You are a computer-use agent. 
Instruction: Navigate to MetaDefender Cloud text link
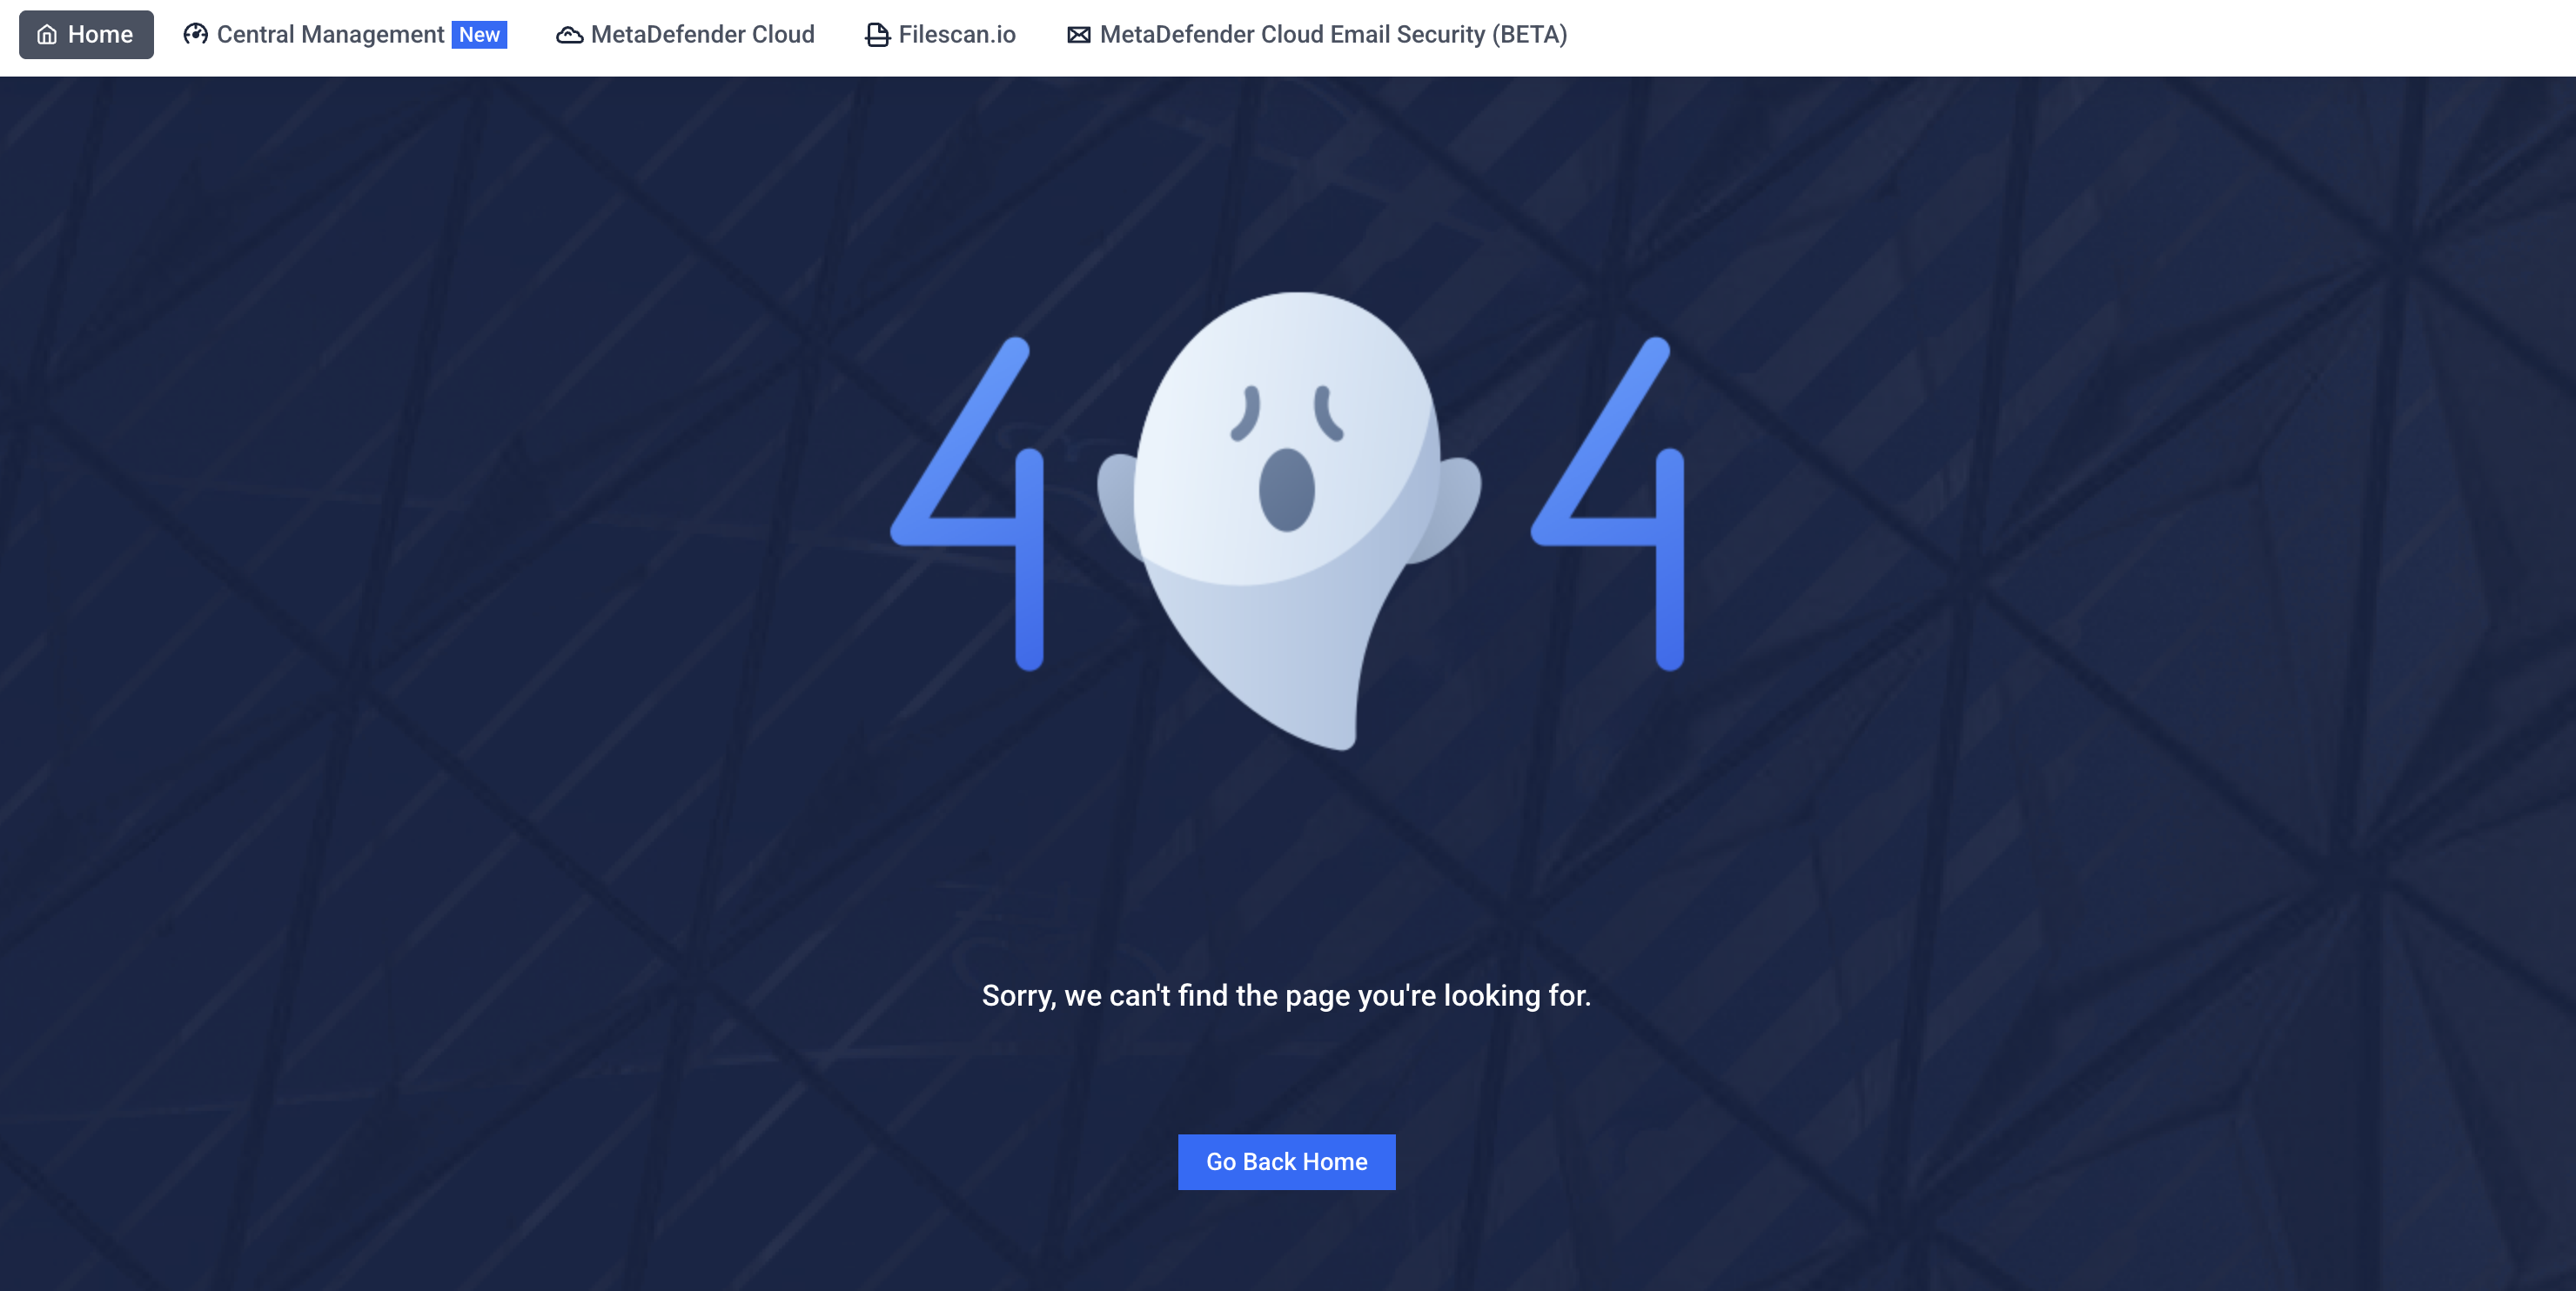coord(702,35)
